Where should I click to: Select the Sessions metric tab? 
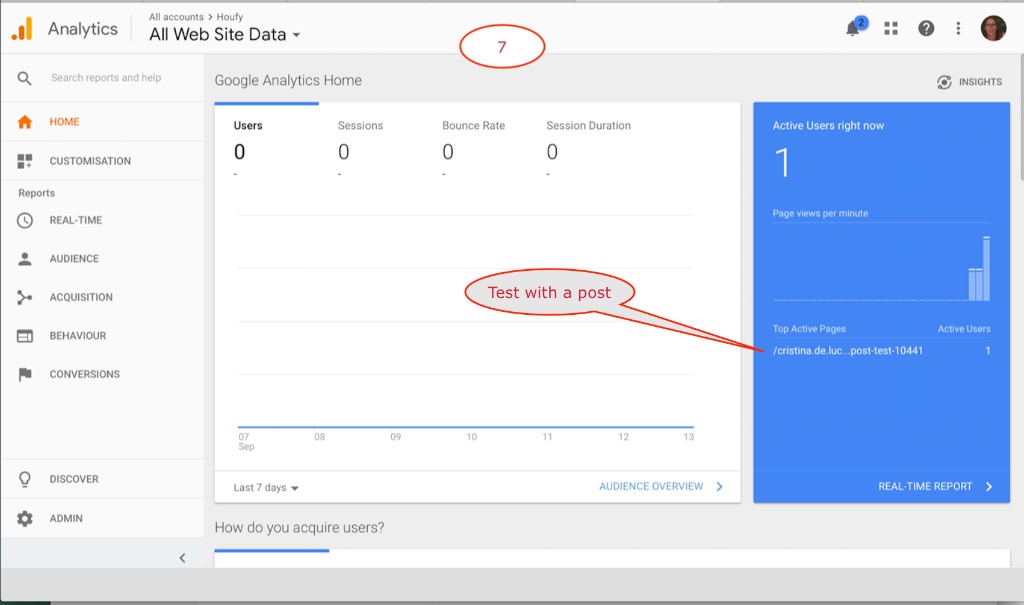tap(360, 126)
